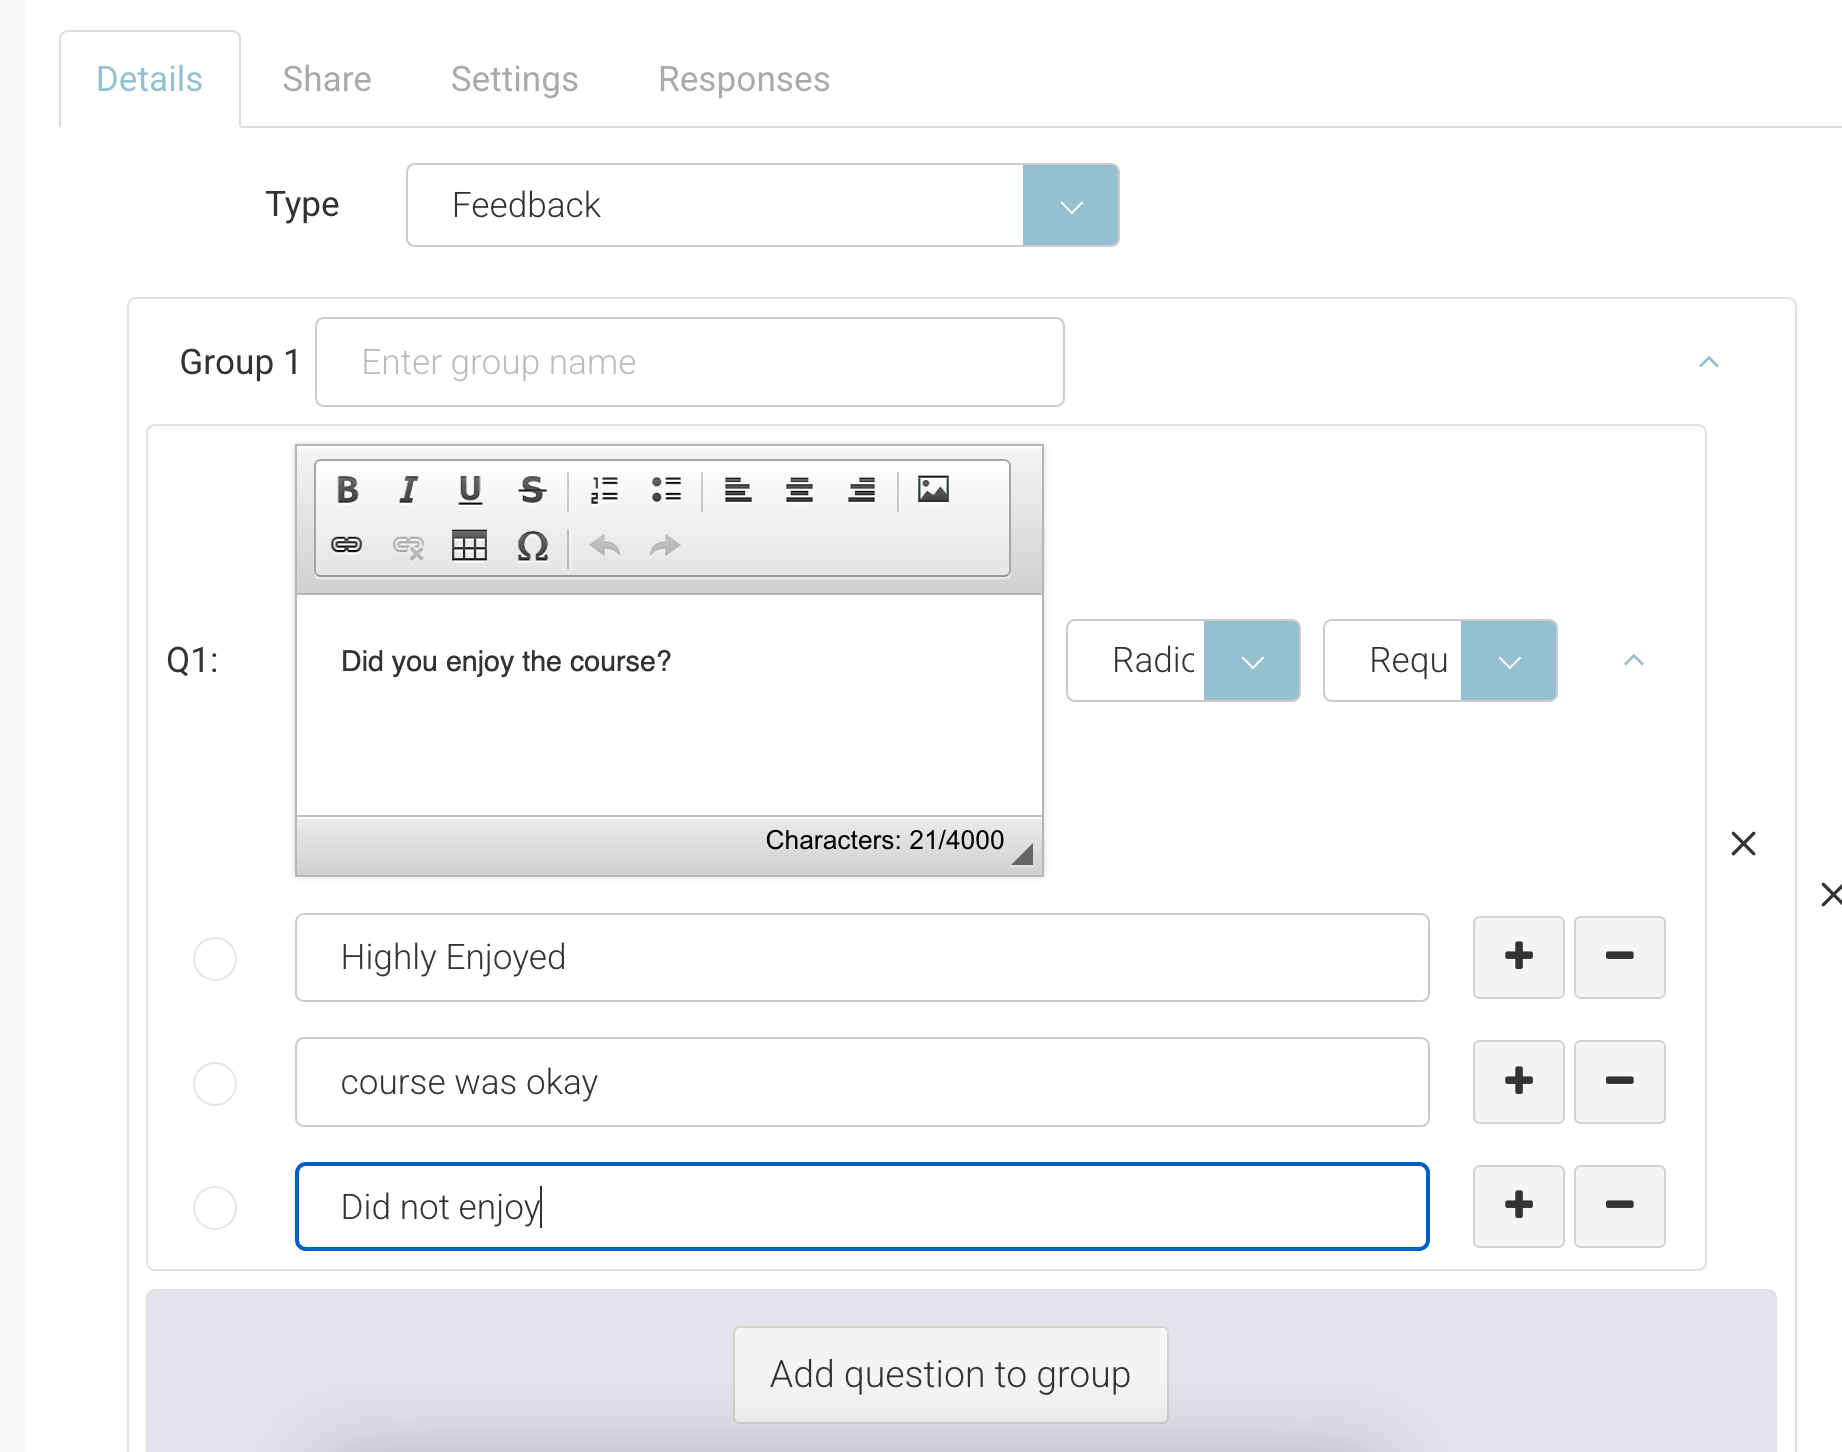Add an option after Highly Enjoyed
The height and width of the screenshot is (1452, 1842).
1518,957
